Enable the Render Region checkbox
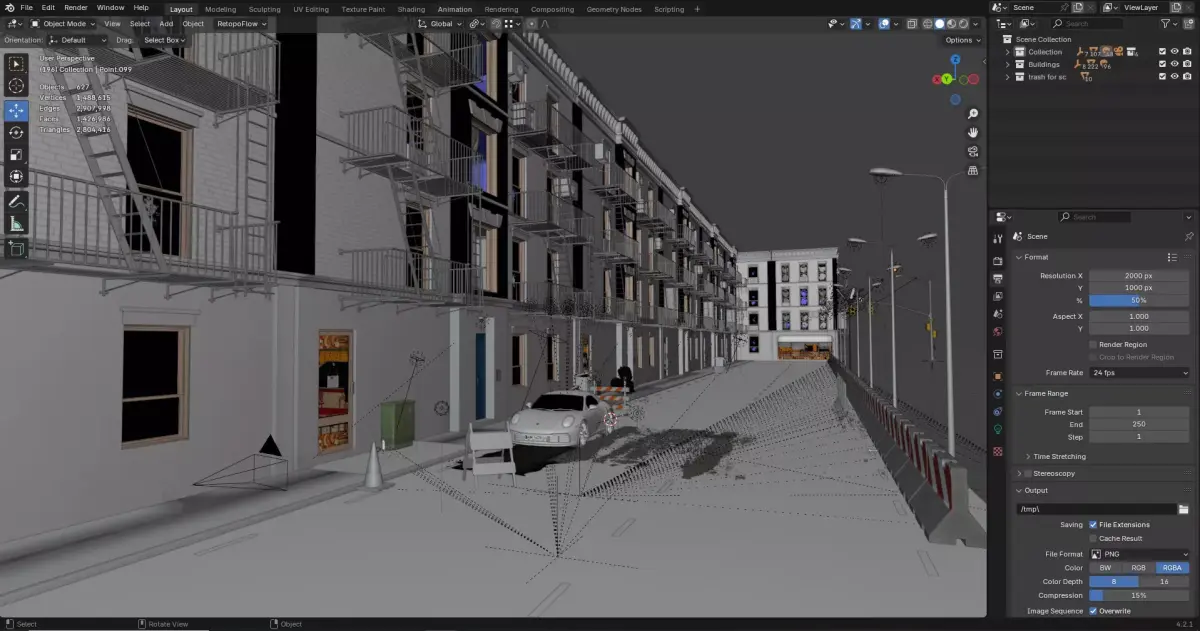The width and height of the screenshot is (1200, 631). (1093, 344)
